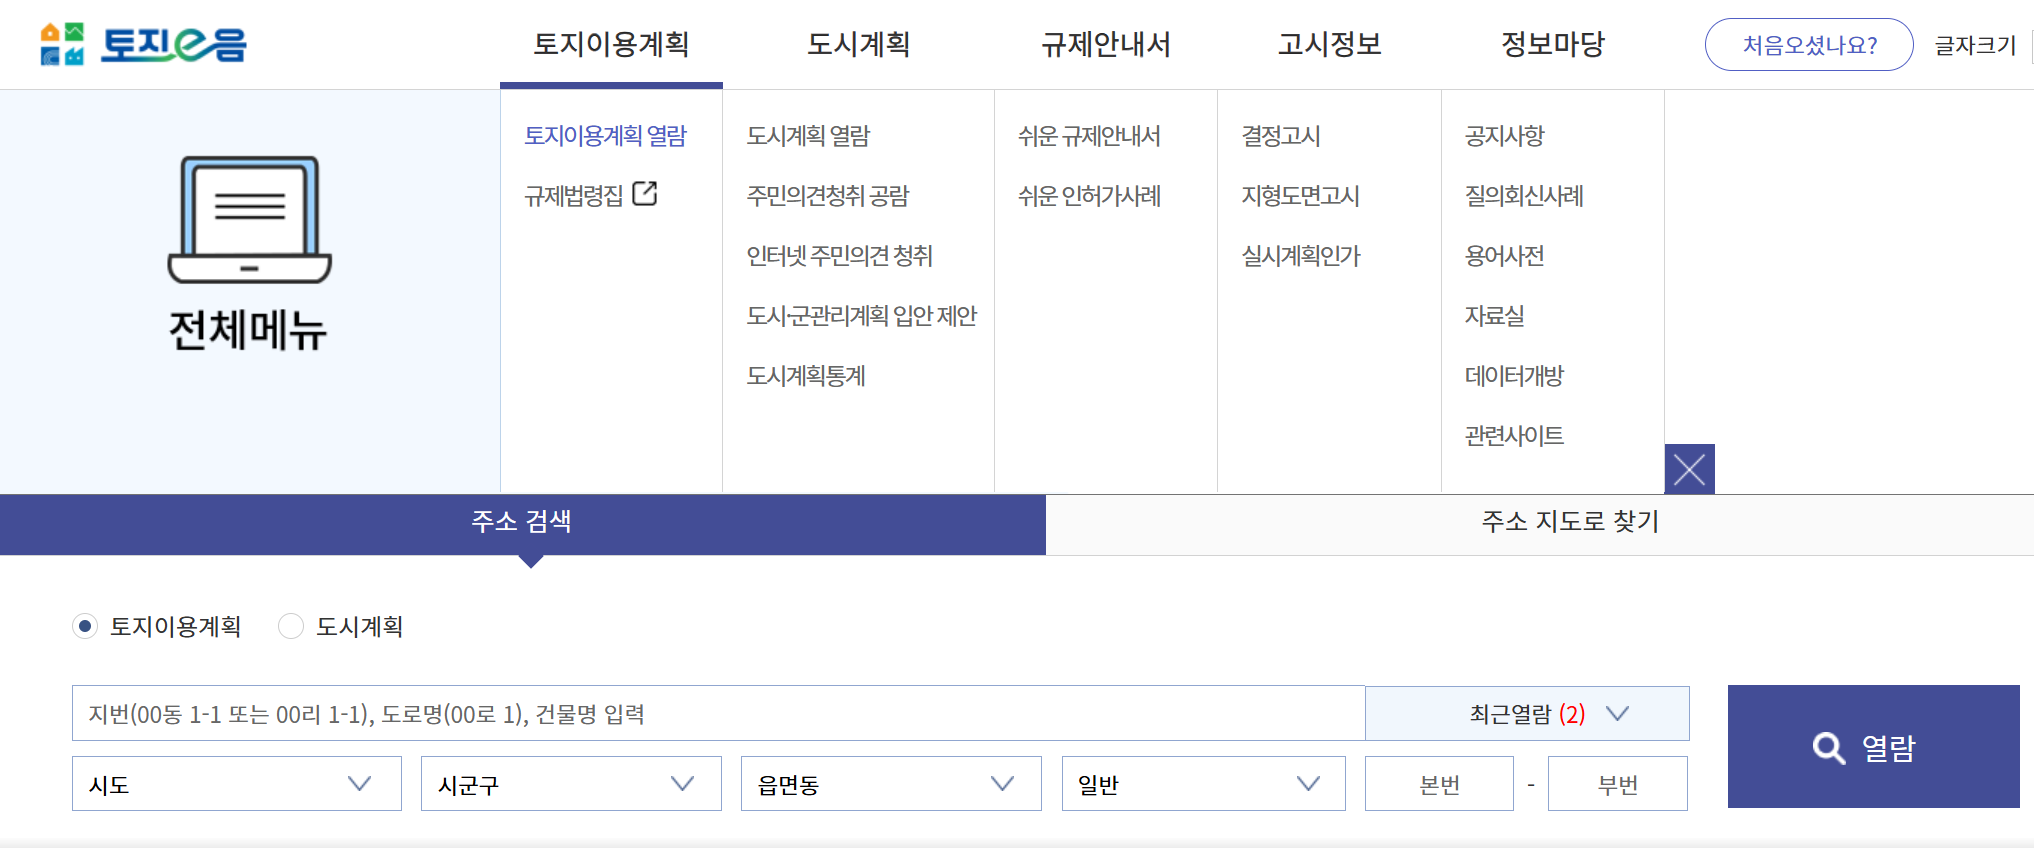The width and height of the screenshot is (2034, 848).
Task: Select the 토지이용계획 radio button
Action: (86, 626)
